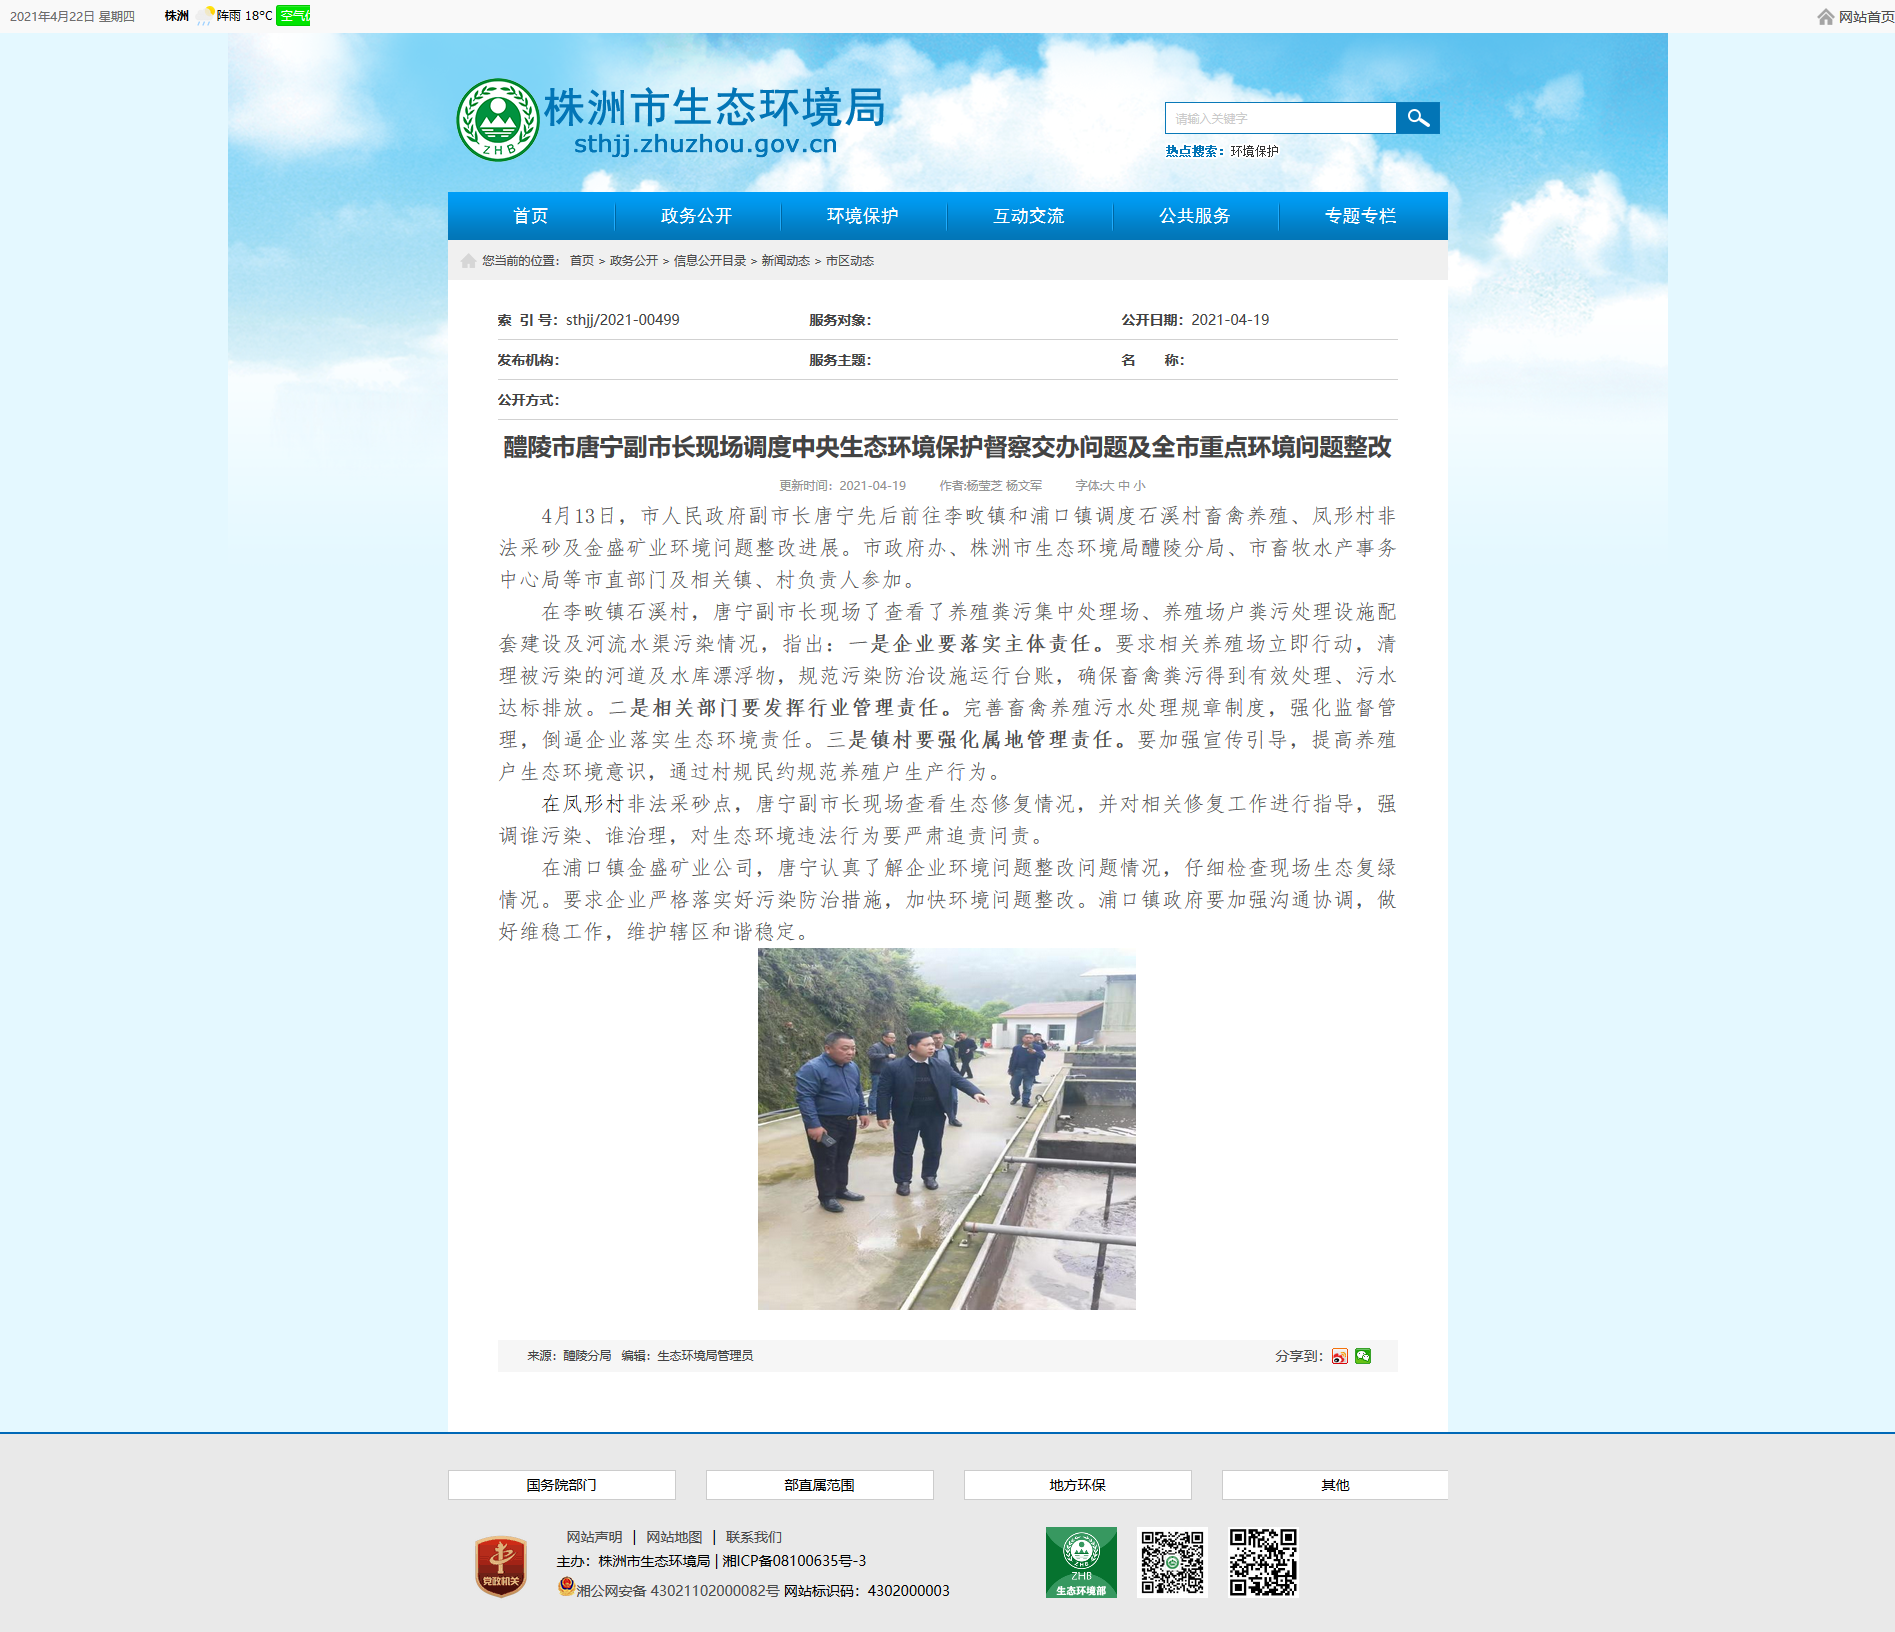Click the green air quality badge

pos(293,16)
